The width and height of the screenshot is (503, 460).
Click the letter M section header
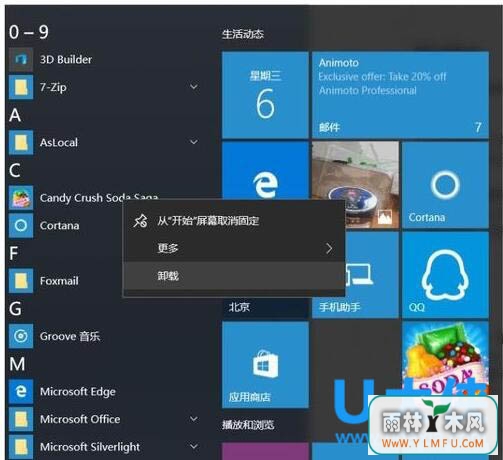pos(17,364)
